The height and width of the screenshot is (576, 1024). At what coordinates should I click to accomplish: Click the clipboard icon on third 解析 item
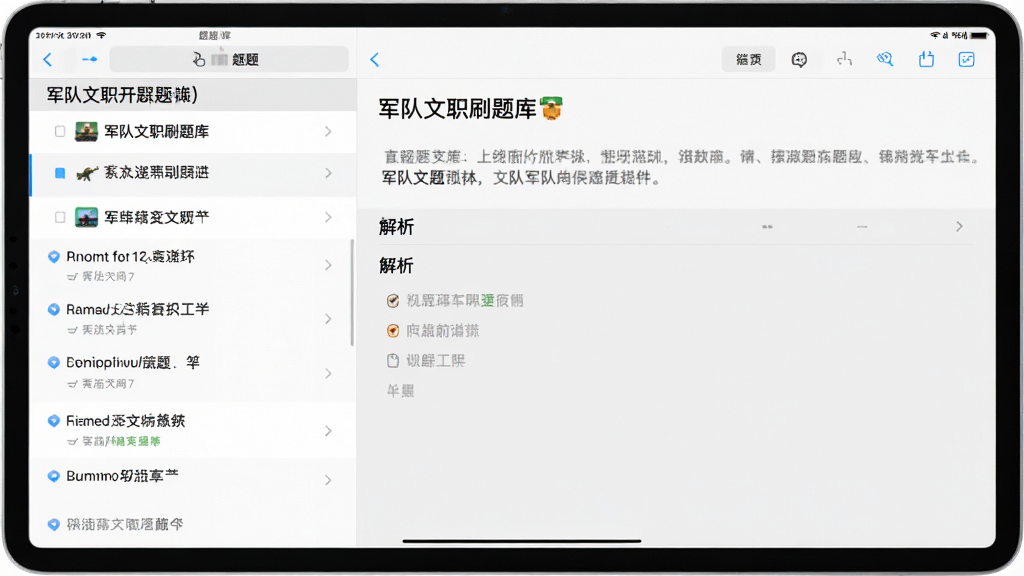(x=392, y=360)
